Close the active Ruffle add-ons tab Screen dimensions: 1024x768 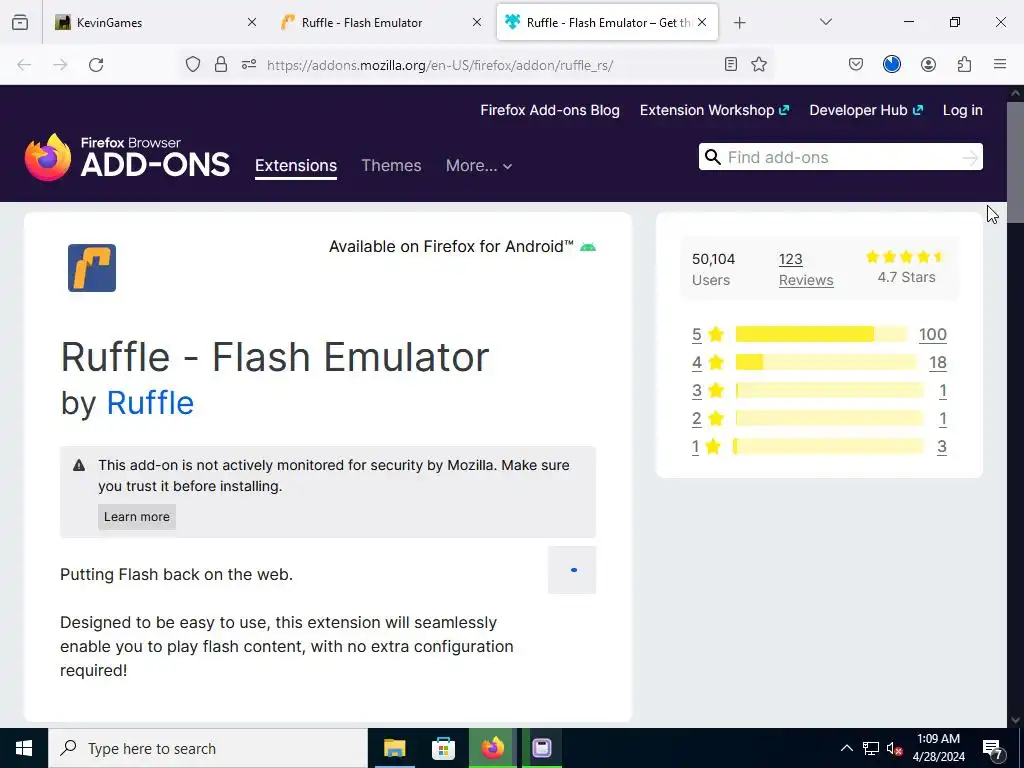pos(702,22)
